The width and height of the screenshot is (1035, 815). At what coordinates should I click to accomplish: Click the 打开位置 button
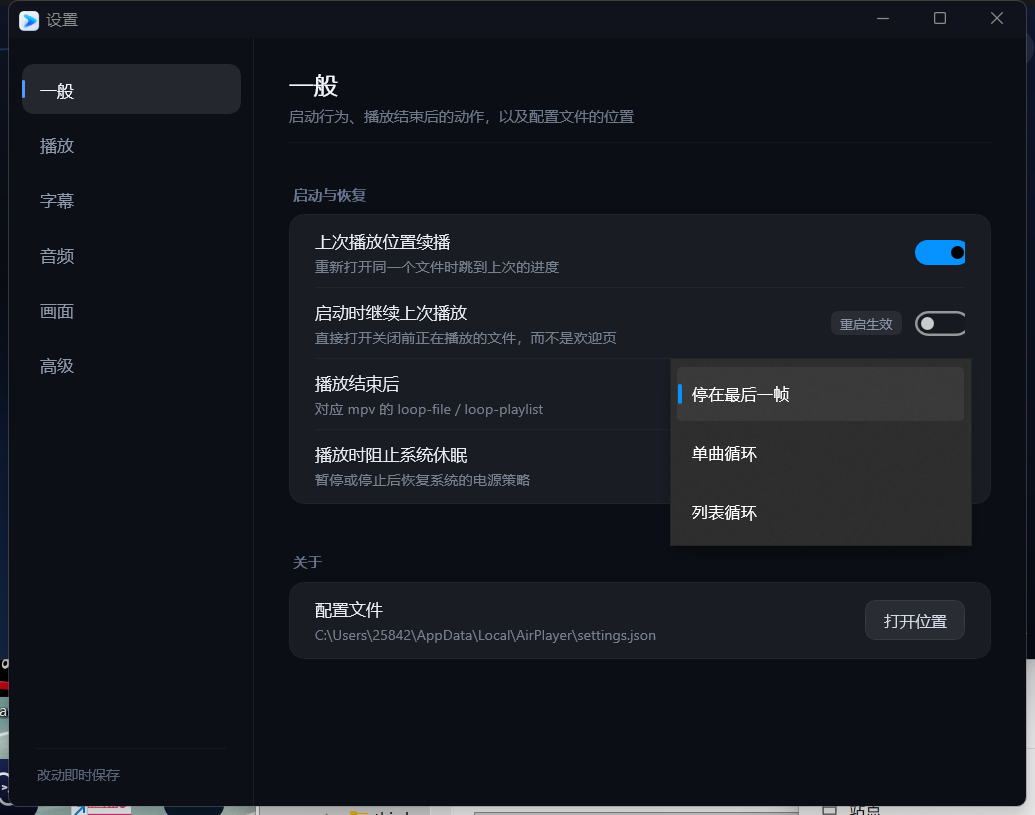[915, 620]
